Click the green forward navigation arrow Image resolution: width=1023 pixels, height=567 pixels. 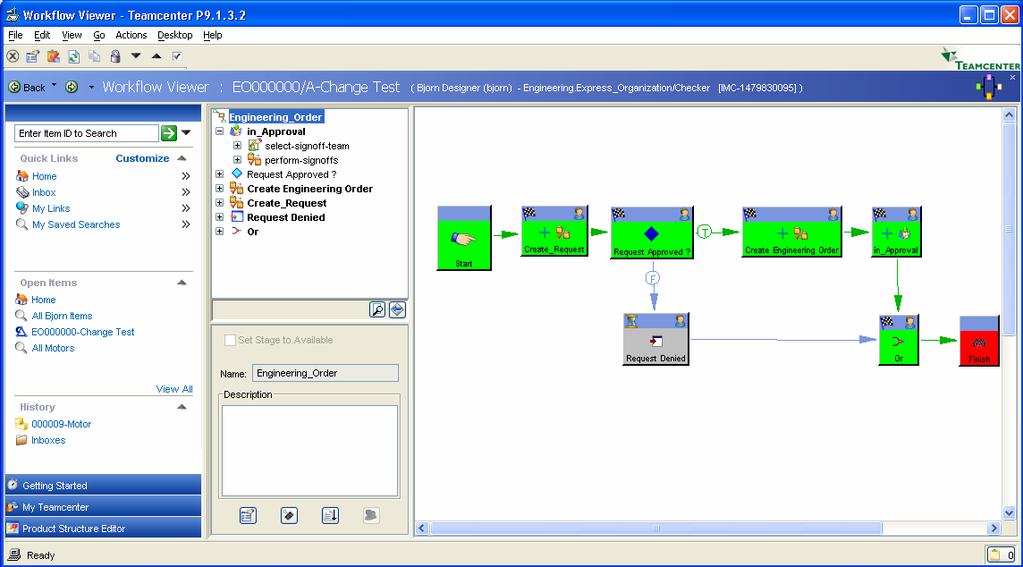72,87
